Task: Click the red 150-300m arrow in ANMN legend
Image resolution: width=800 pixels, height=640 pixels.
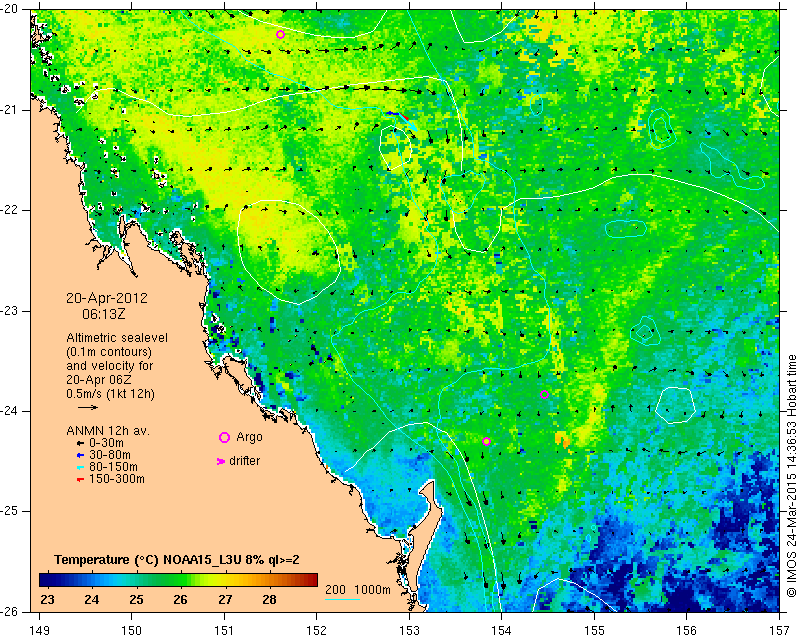Action: pyautogui.click(x=80, y=480)
